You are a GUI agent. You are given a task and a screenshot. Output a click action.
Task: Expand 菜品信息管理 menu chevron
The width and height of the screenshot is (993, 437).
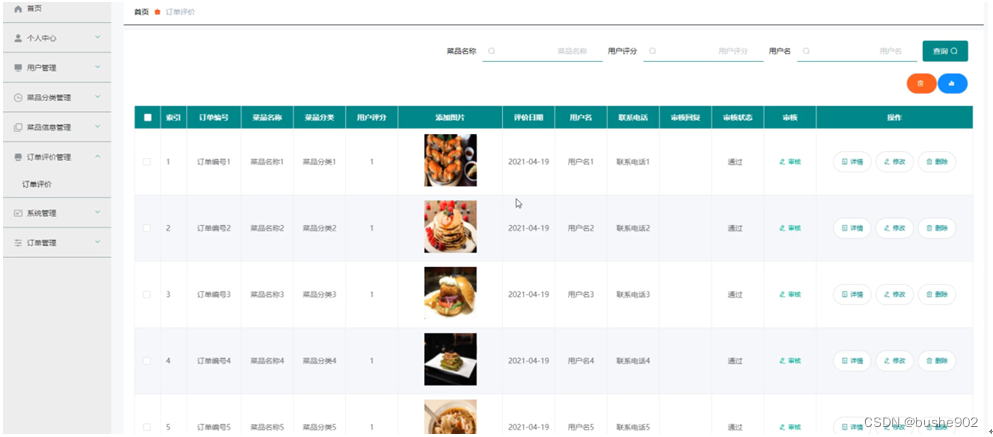[x=98, y=126]
